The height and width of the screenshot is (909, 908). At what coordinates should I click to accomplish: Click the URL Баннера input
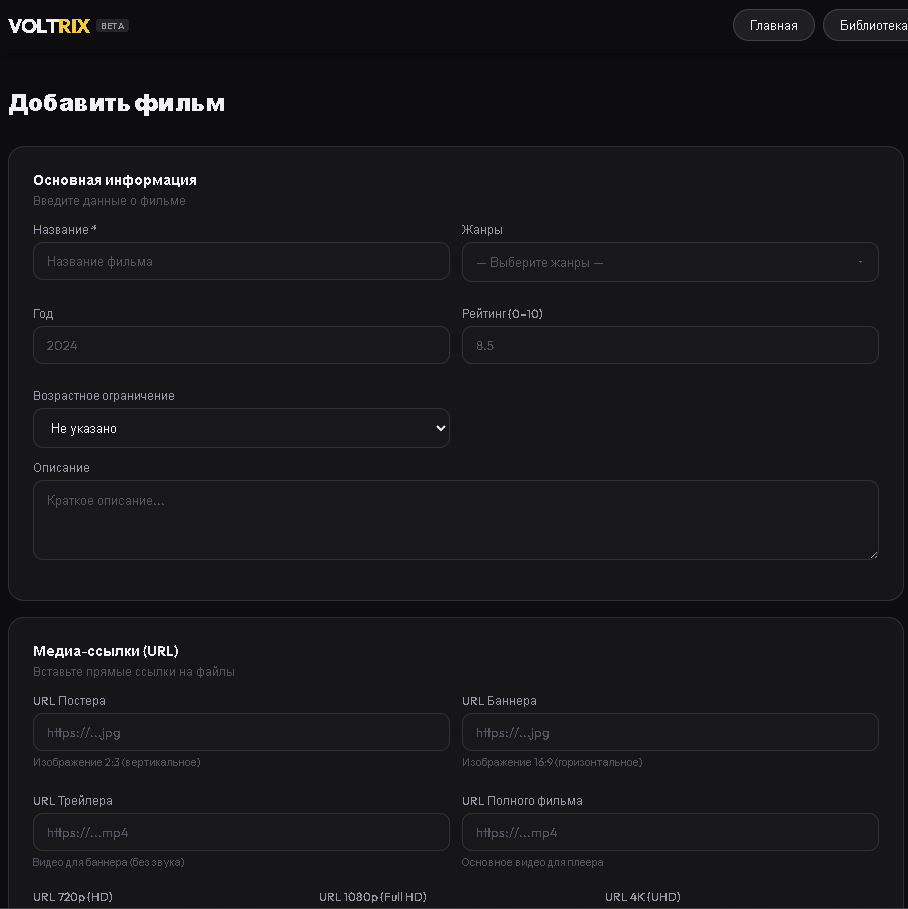click(670, 733)
